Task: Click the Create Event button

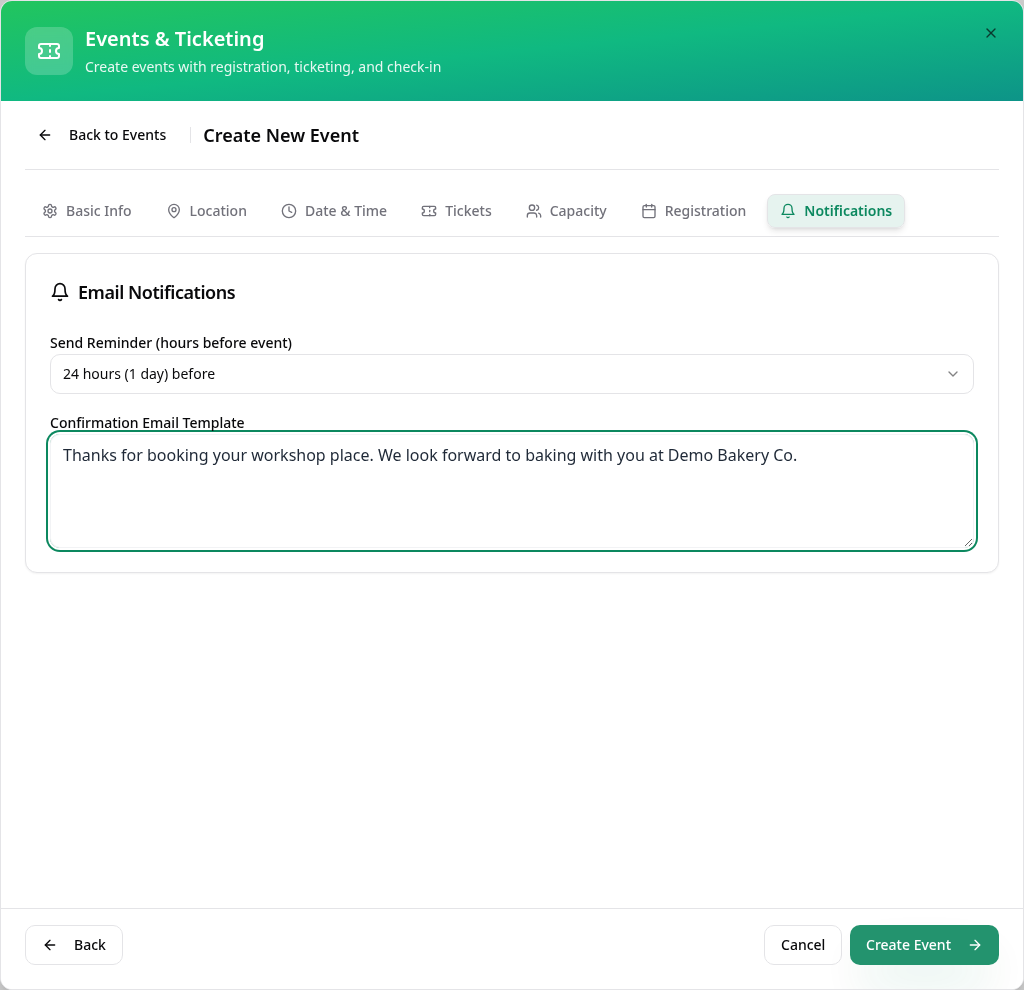Action: point(924,945)
